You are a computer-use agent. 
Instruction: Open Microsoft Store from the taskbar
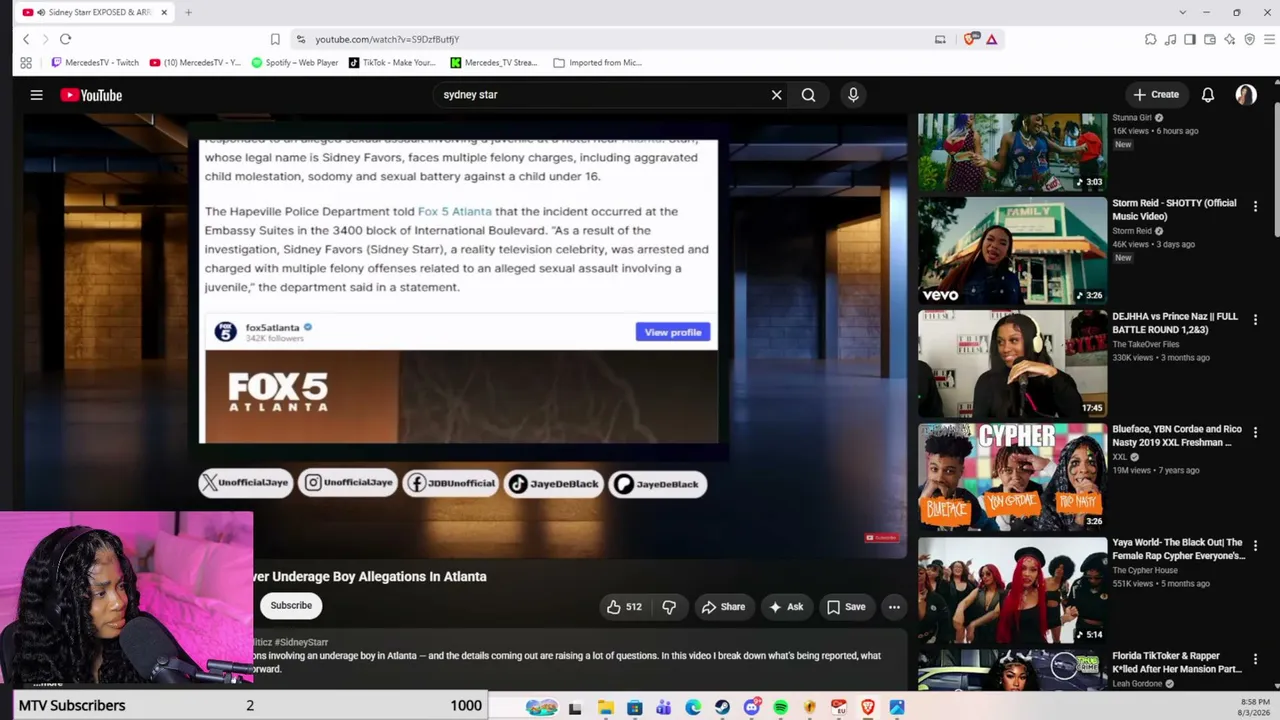[x=635, y=708]
